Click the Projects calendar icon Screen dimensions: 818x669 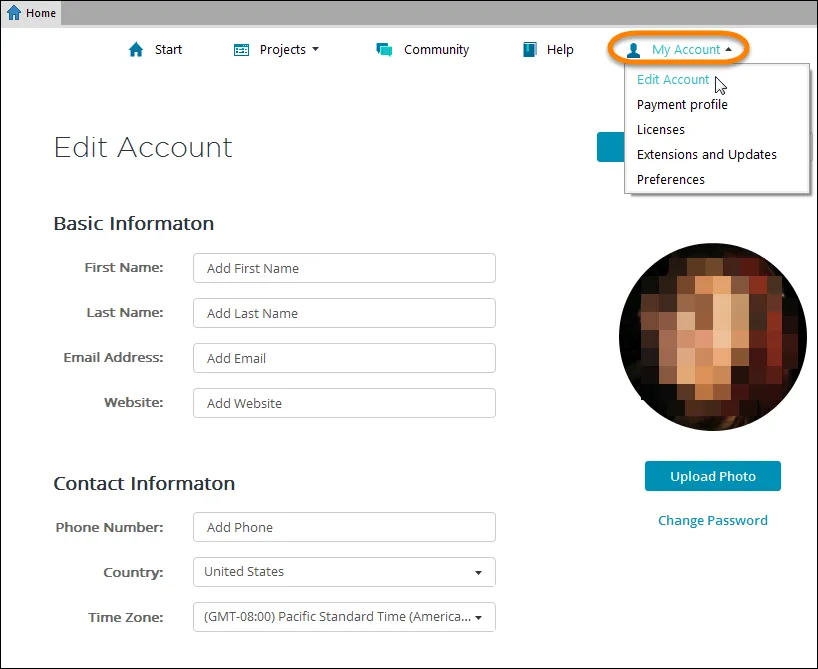[x=239, y=48]
